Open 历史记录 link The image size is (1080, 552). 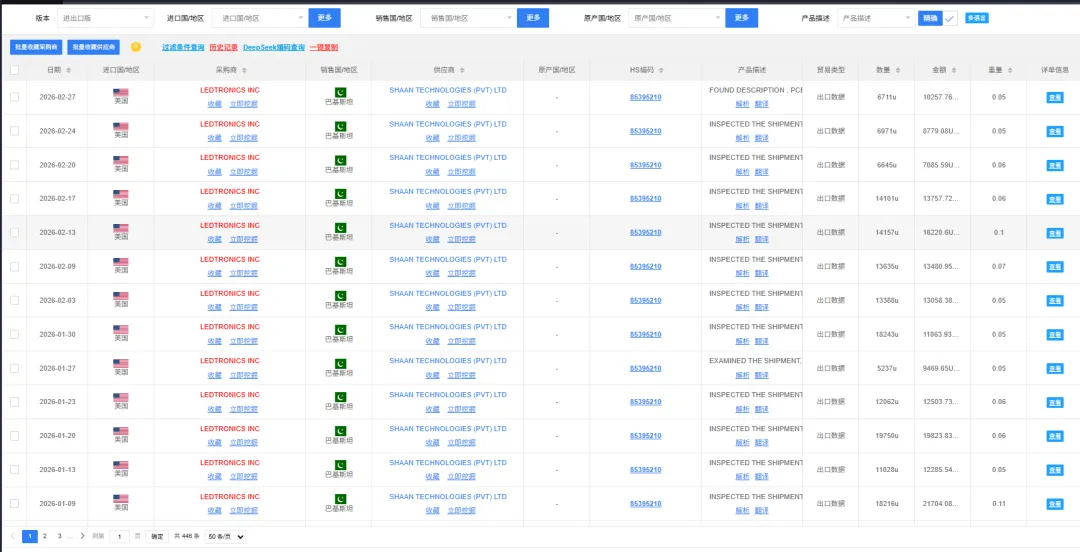click(x=223, y=48)
